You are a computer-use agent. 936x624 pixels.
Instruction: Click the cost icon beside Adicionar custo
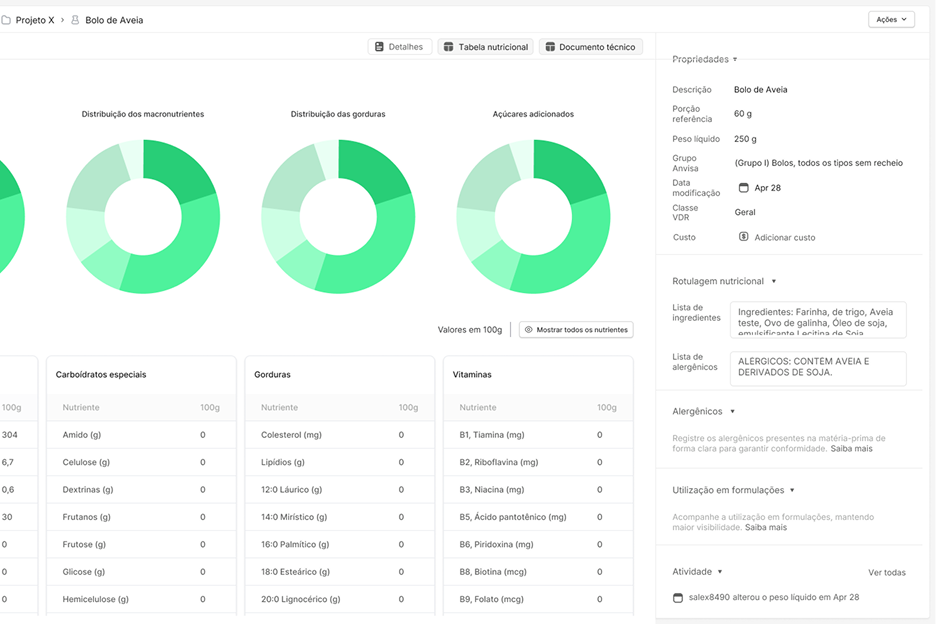click(743, 237)
